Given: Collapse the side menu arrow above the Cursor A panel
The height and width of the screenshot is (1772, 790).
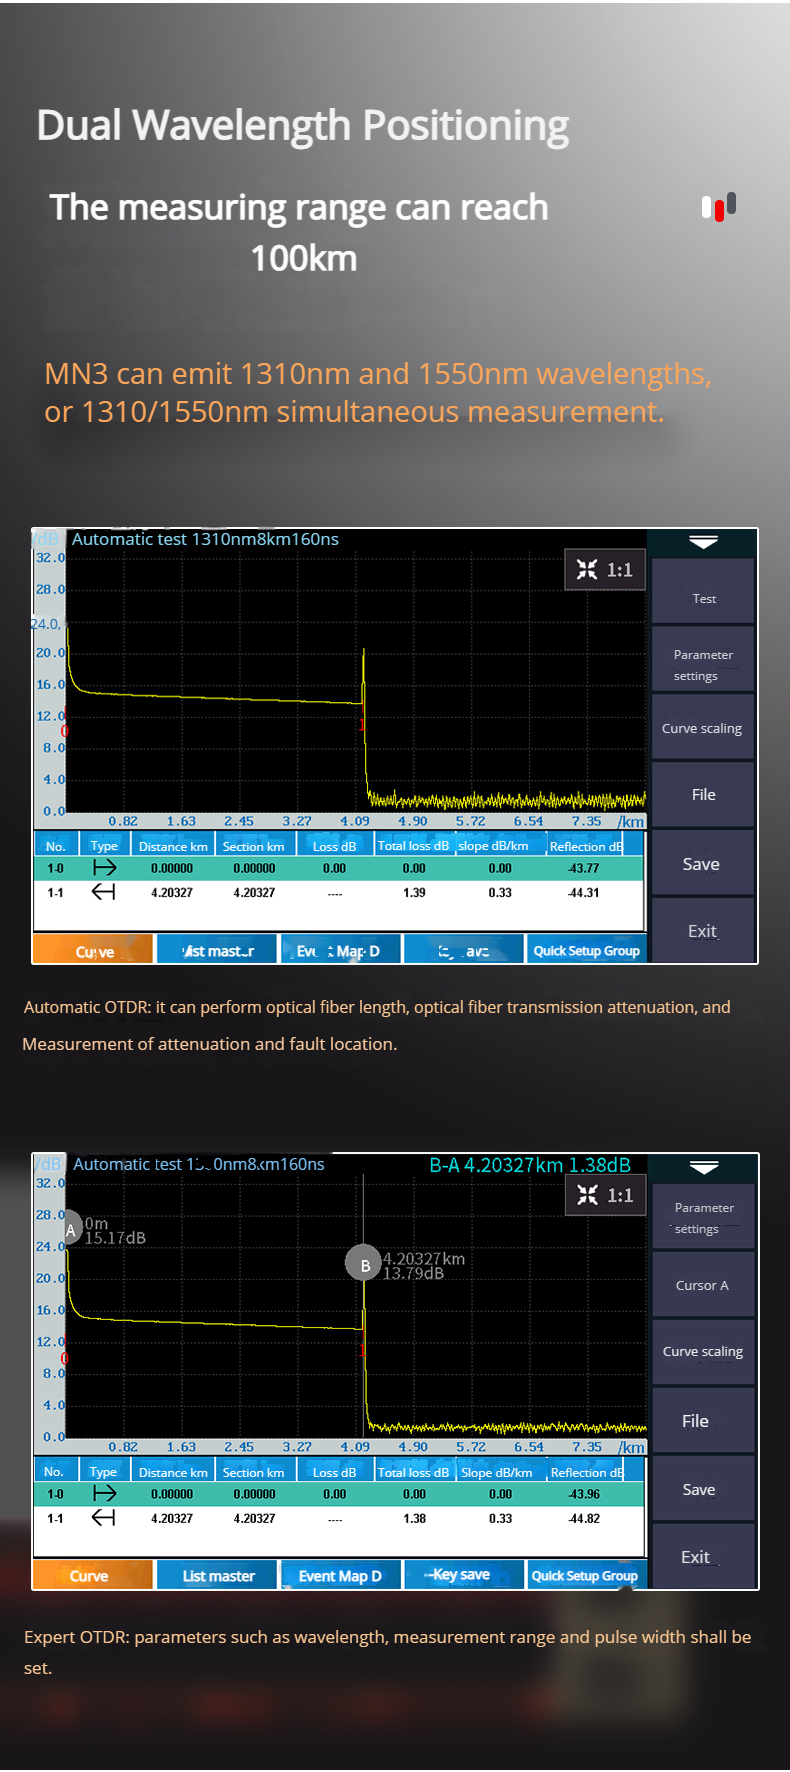Looking at the screenshot, I should pyautogui.click(x=703, y=1167).
